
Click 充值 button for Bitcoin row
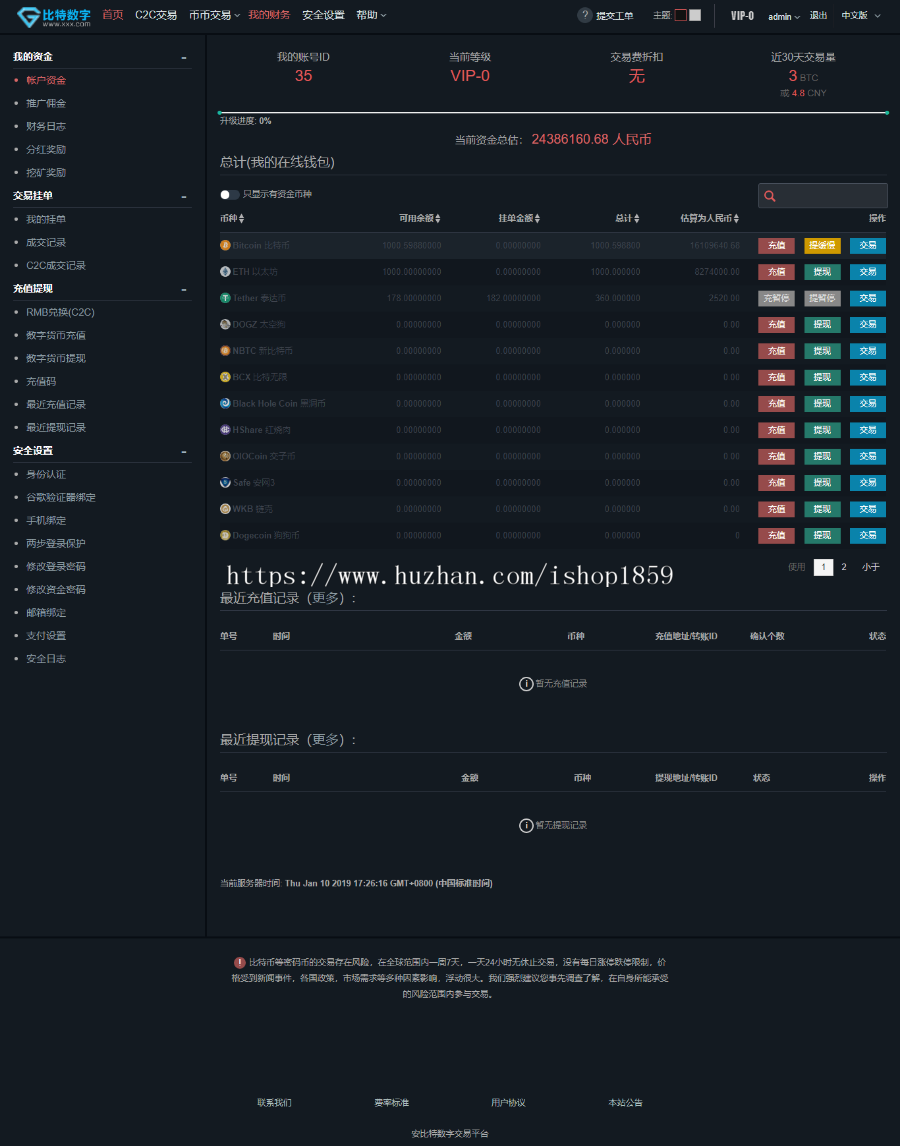[776, 246]
